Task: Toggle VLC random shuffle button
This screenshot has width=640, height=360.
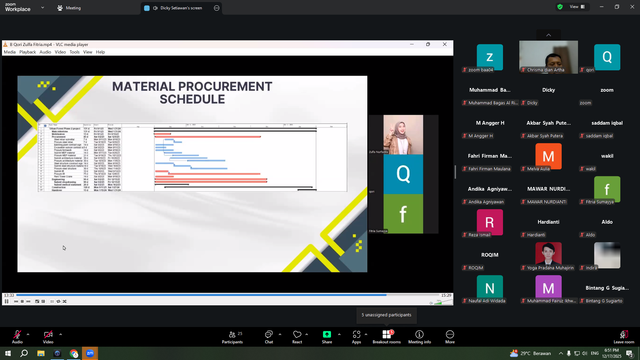Action: pyautogui.click(x=64, y=301)
